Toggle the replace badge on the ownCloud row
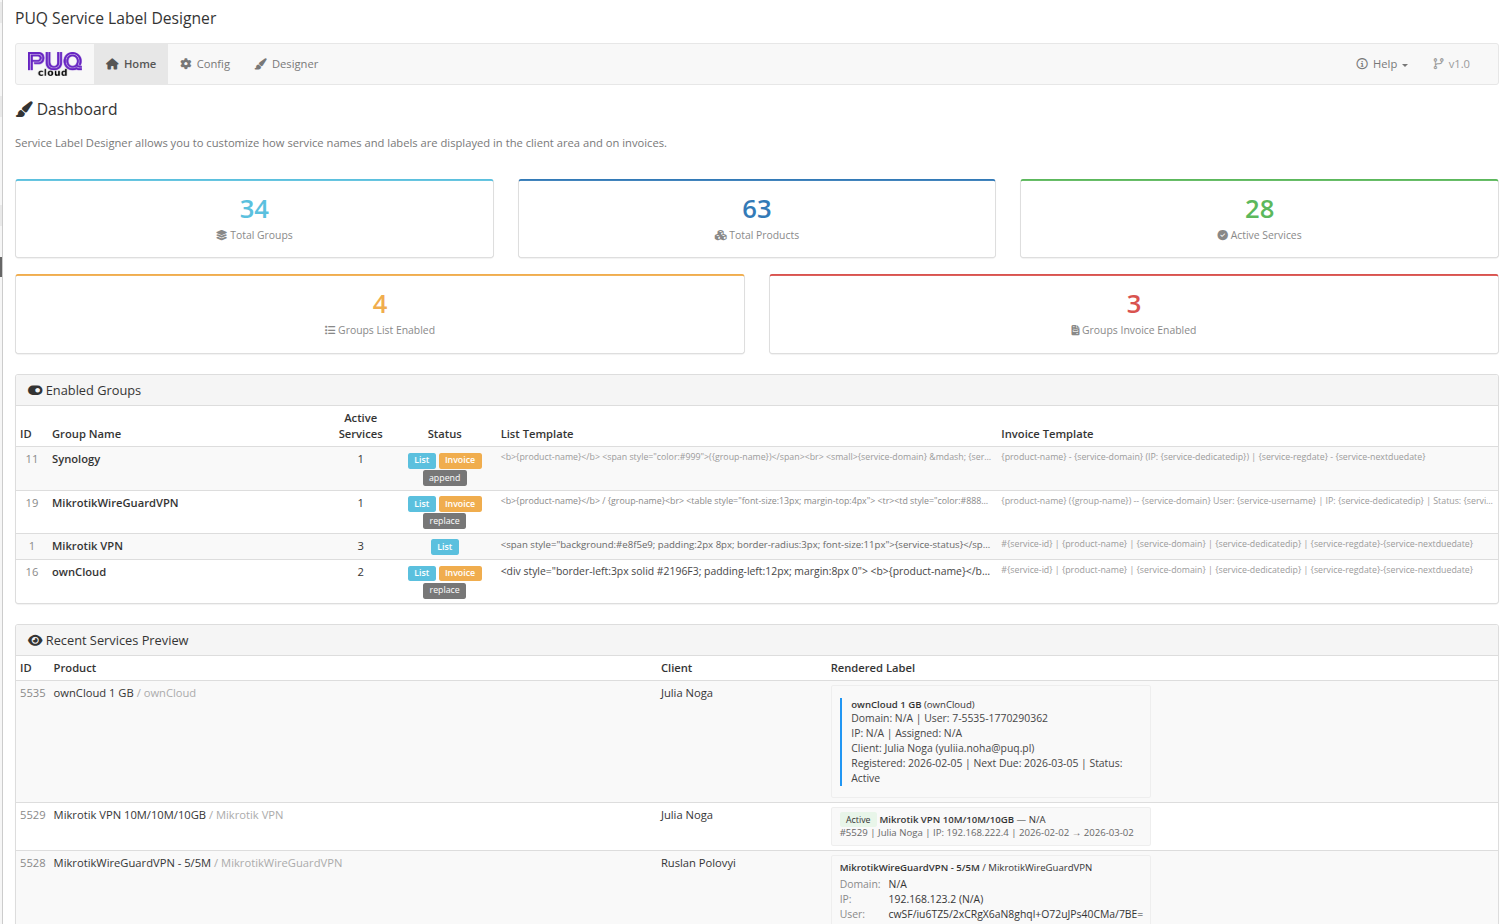 tap(443, 590)
